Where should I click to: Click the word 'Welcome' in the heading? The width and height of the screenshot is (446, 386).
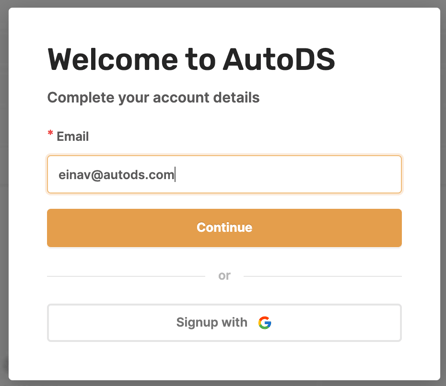[x=113, y=60]
